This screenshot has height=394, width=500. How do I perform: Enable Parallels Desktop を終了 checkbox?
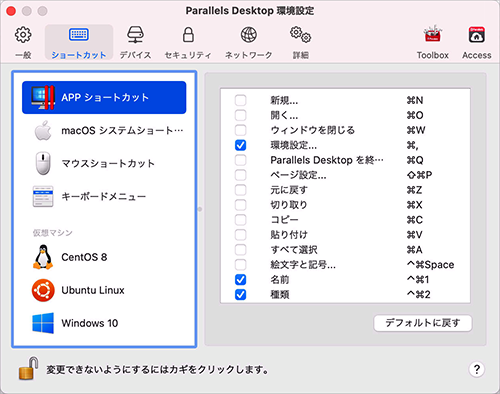[240, 160]
